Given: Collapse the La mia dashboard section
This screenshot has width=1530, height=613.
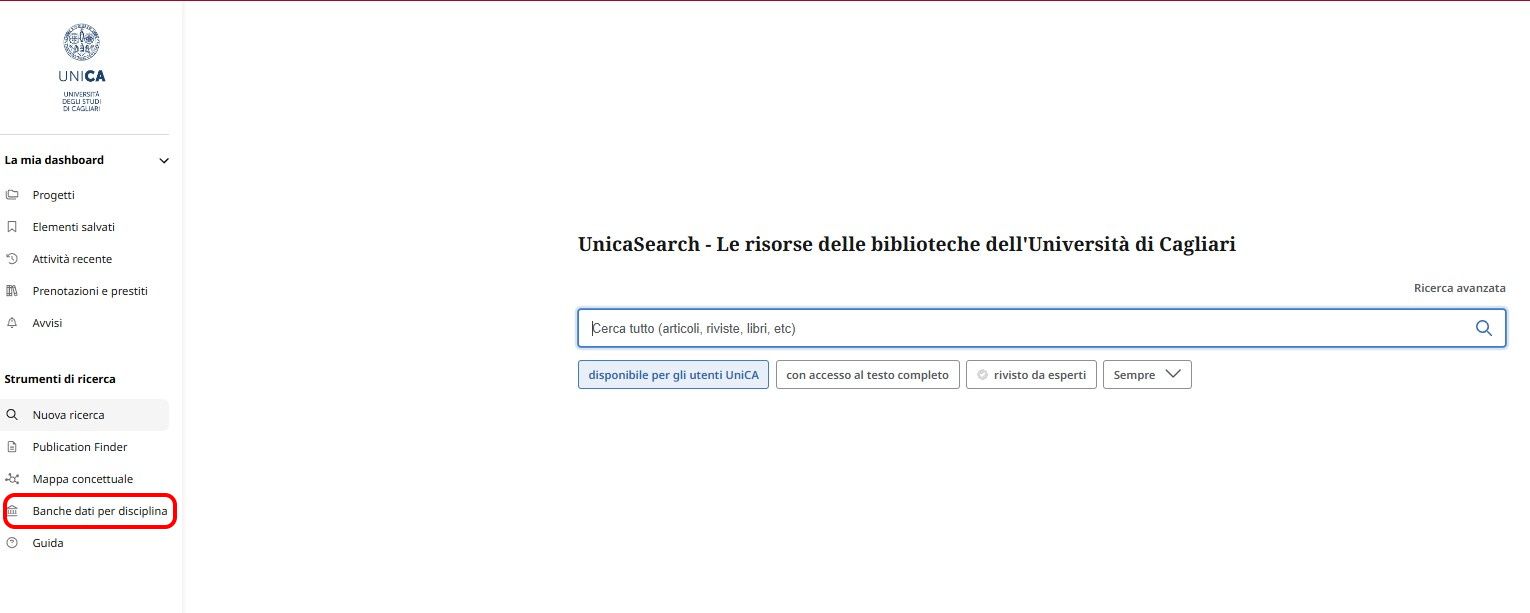Looking at the screenshot, I should click(164, 160).
